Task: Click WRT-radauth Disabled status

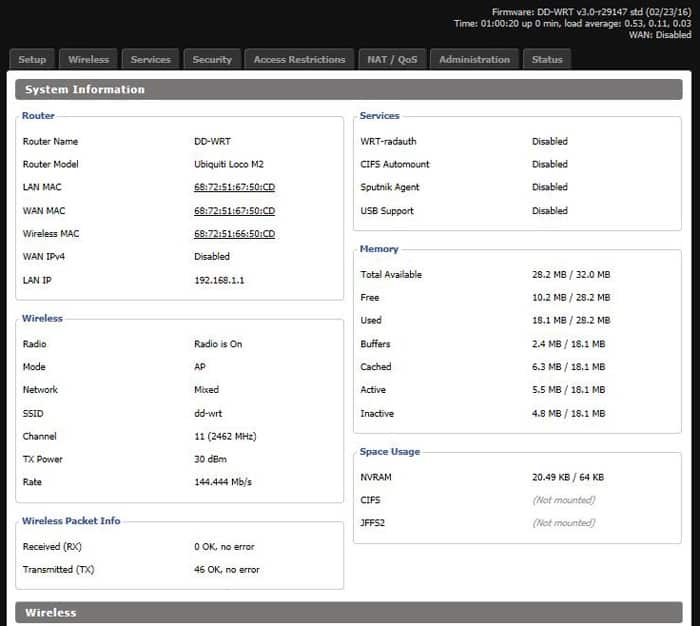Action: pyautogui.click(x=550, y=142)
